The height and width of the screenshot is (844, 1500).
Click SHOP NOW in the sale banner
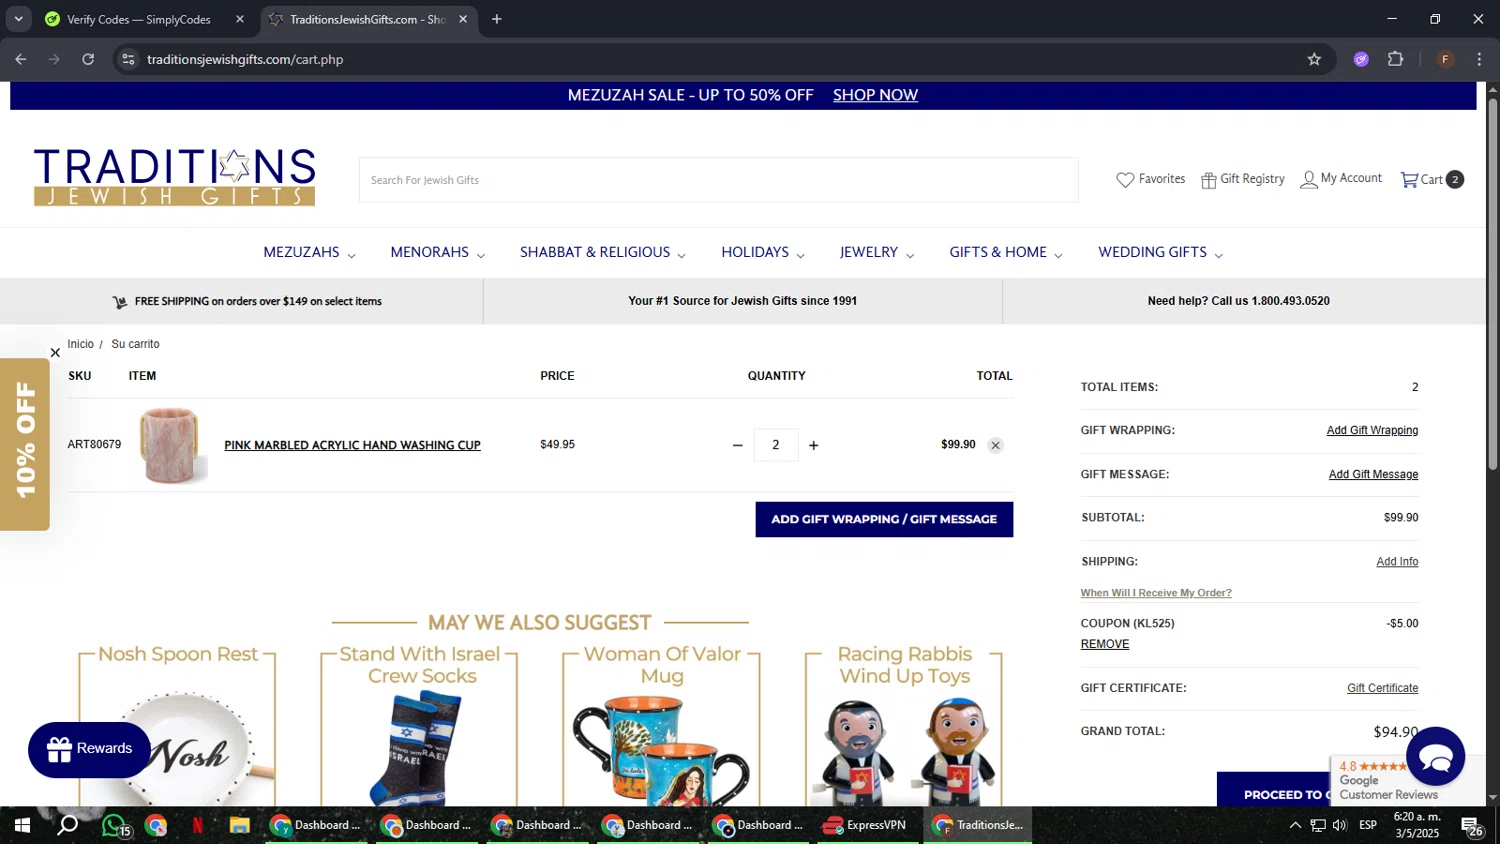coord(875,95)
